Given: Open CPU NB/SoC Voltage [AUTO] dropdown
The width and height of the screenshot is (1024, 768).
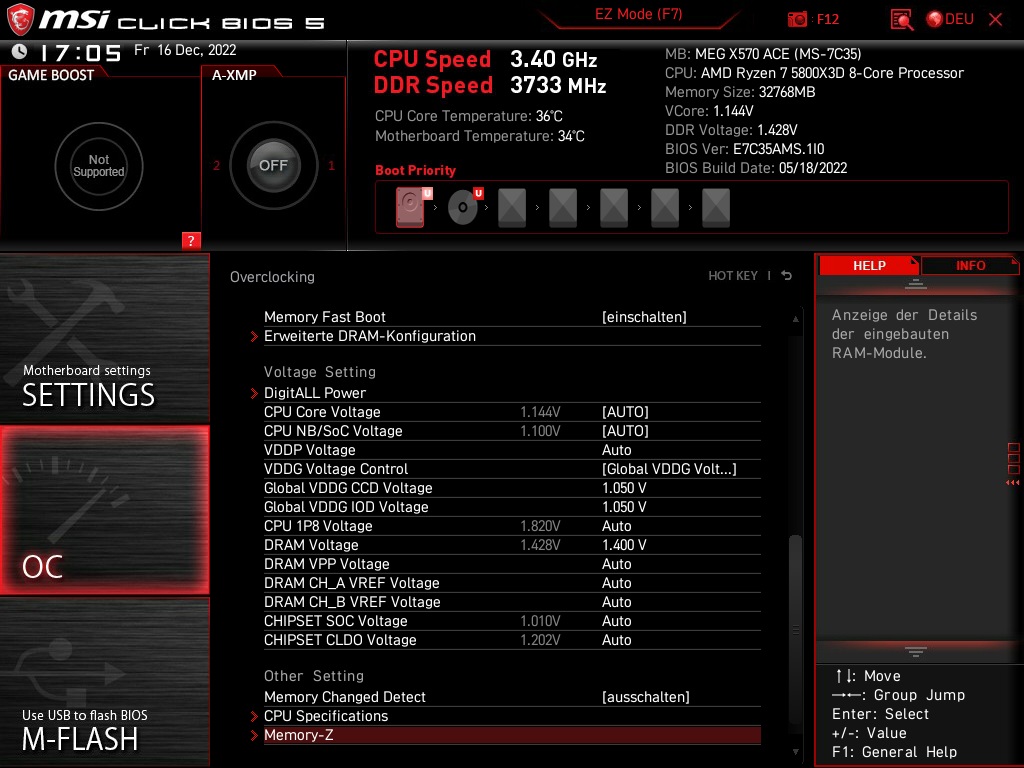Looking at the screenshot, I should pos(625,431).
